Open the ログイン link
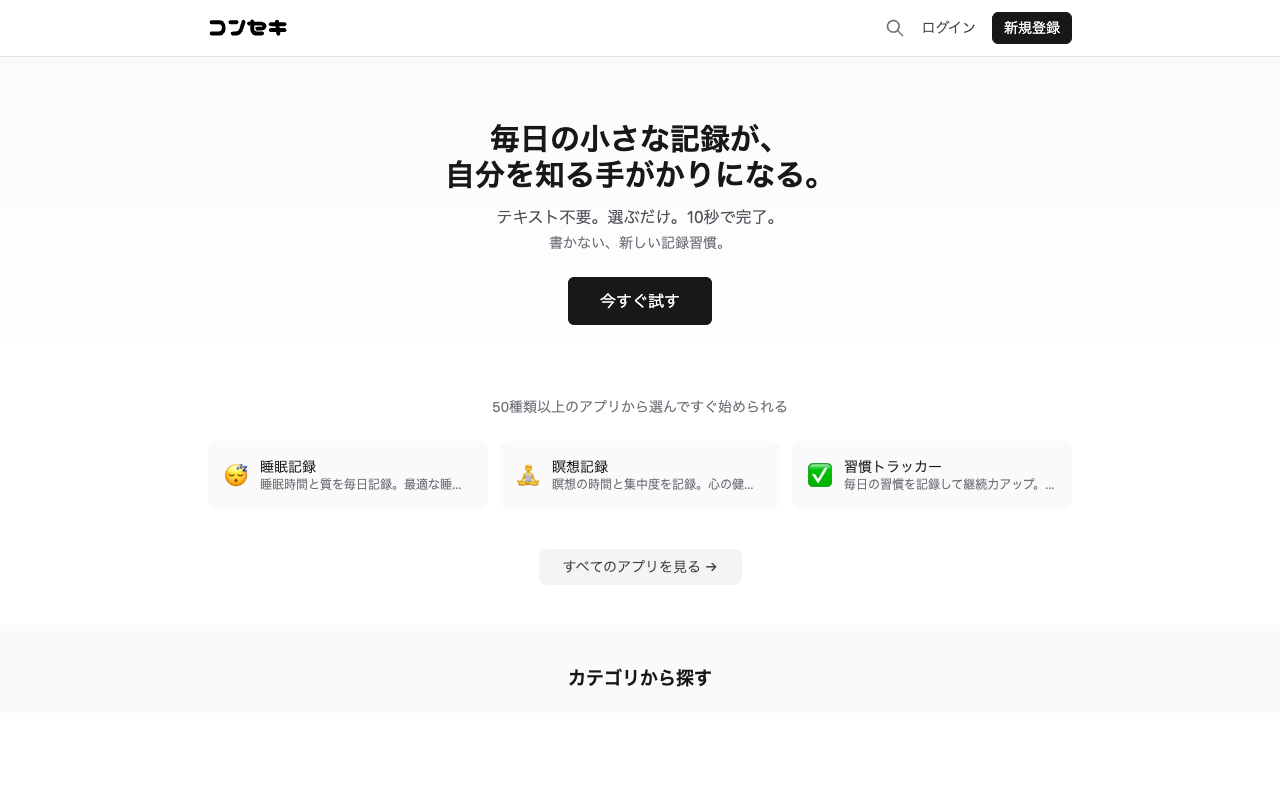The width and height of the screenshot is (1280, 800). point(948,27)
